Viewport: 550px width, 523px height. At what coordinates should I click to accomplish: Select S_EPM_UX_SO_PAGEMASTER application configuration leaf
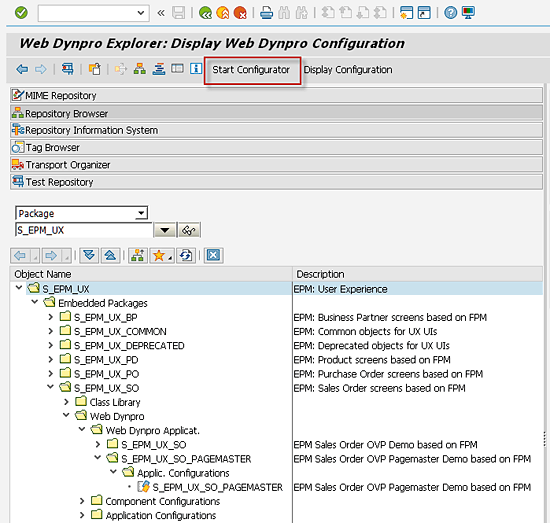(217, 487)
